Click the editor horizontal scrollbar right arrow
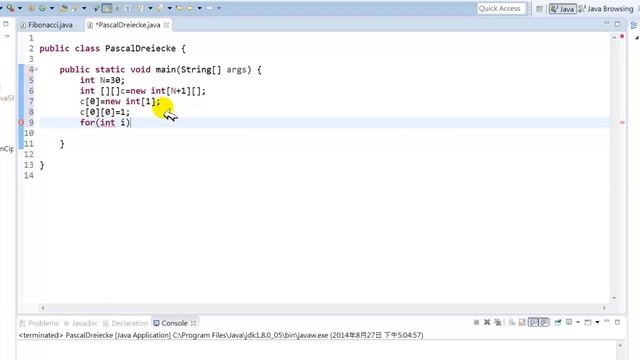 click(604, 308)
